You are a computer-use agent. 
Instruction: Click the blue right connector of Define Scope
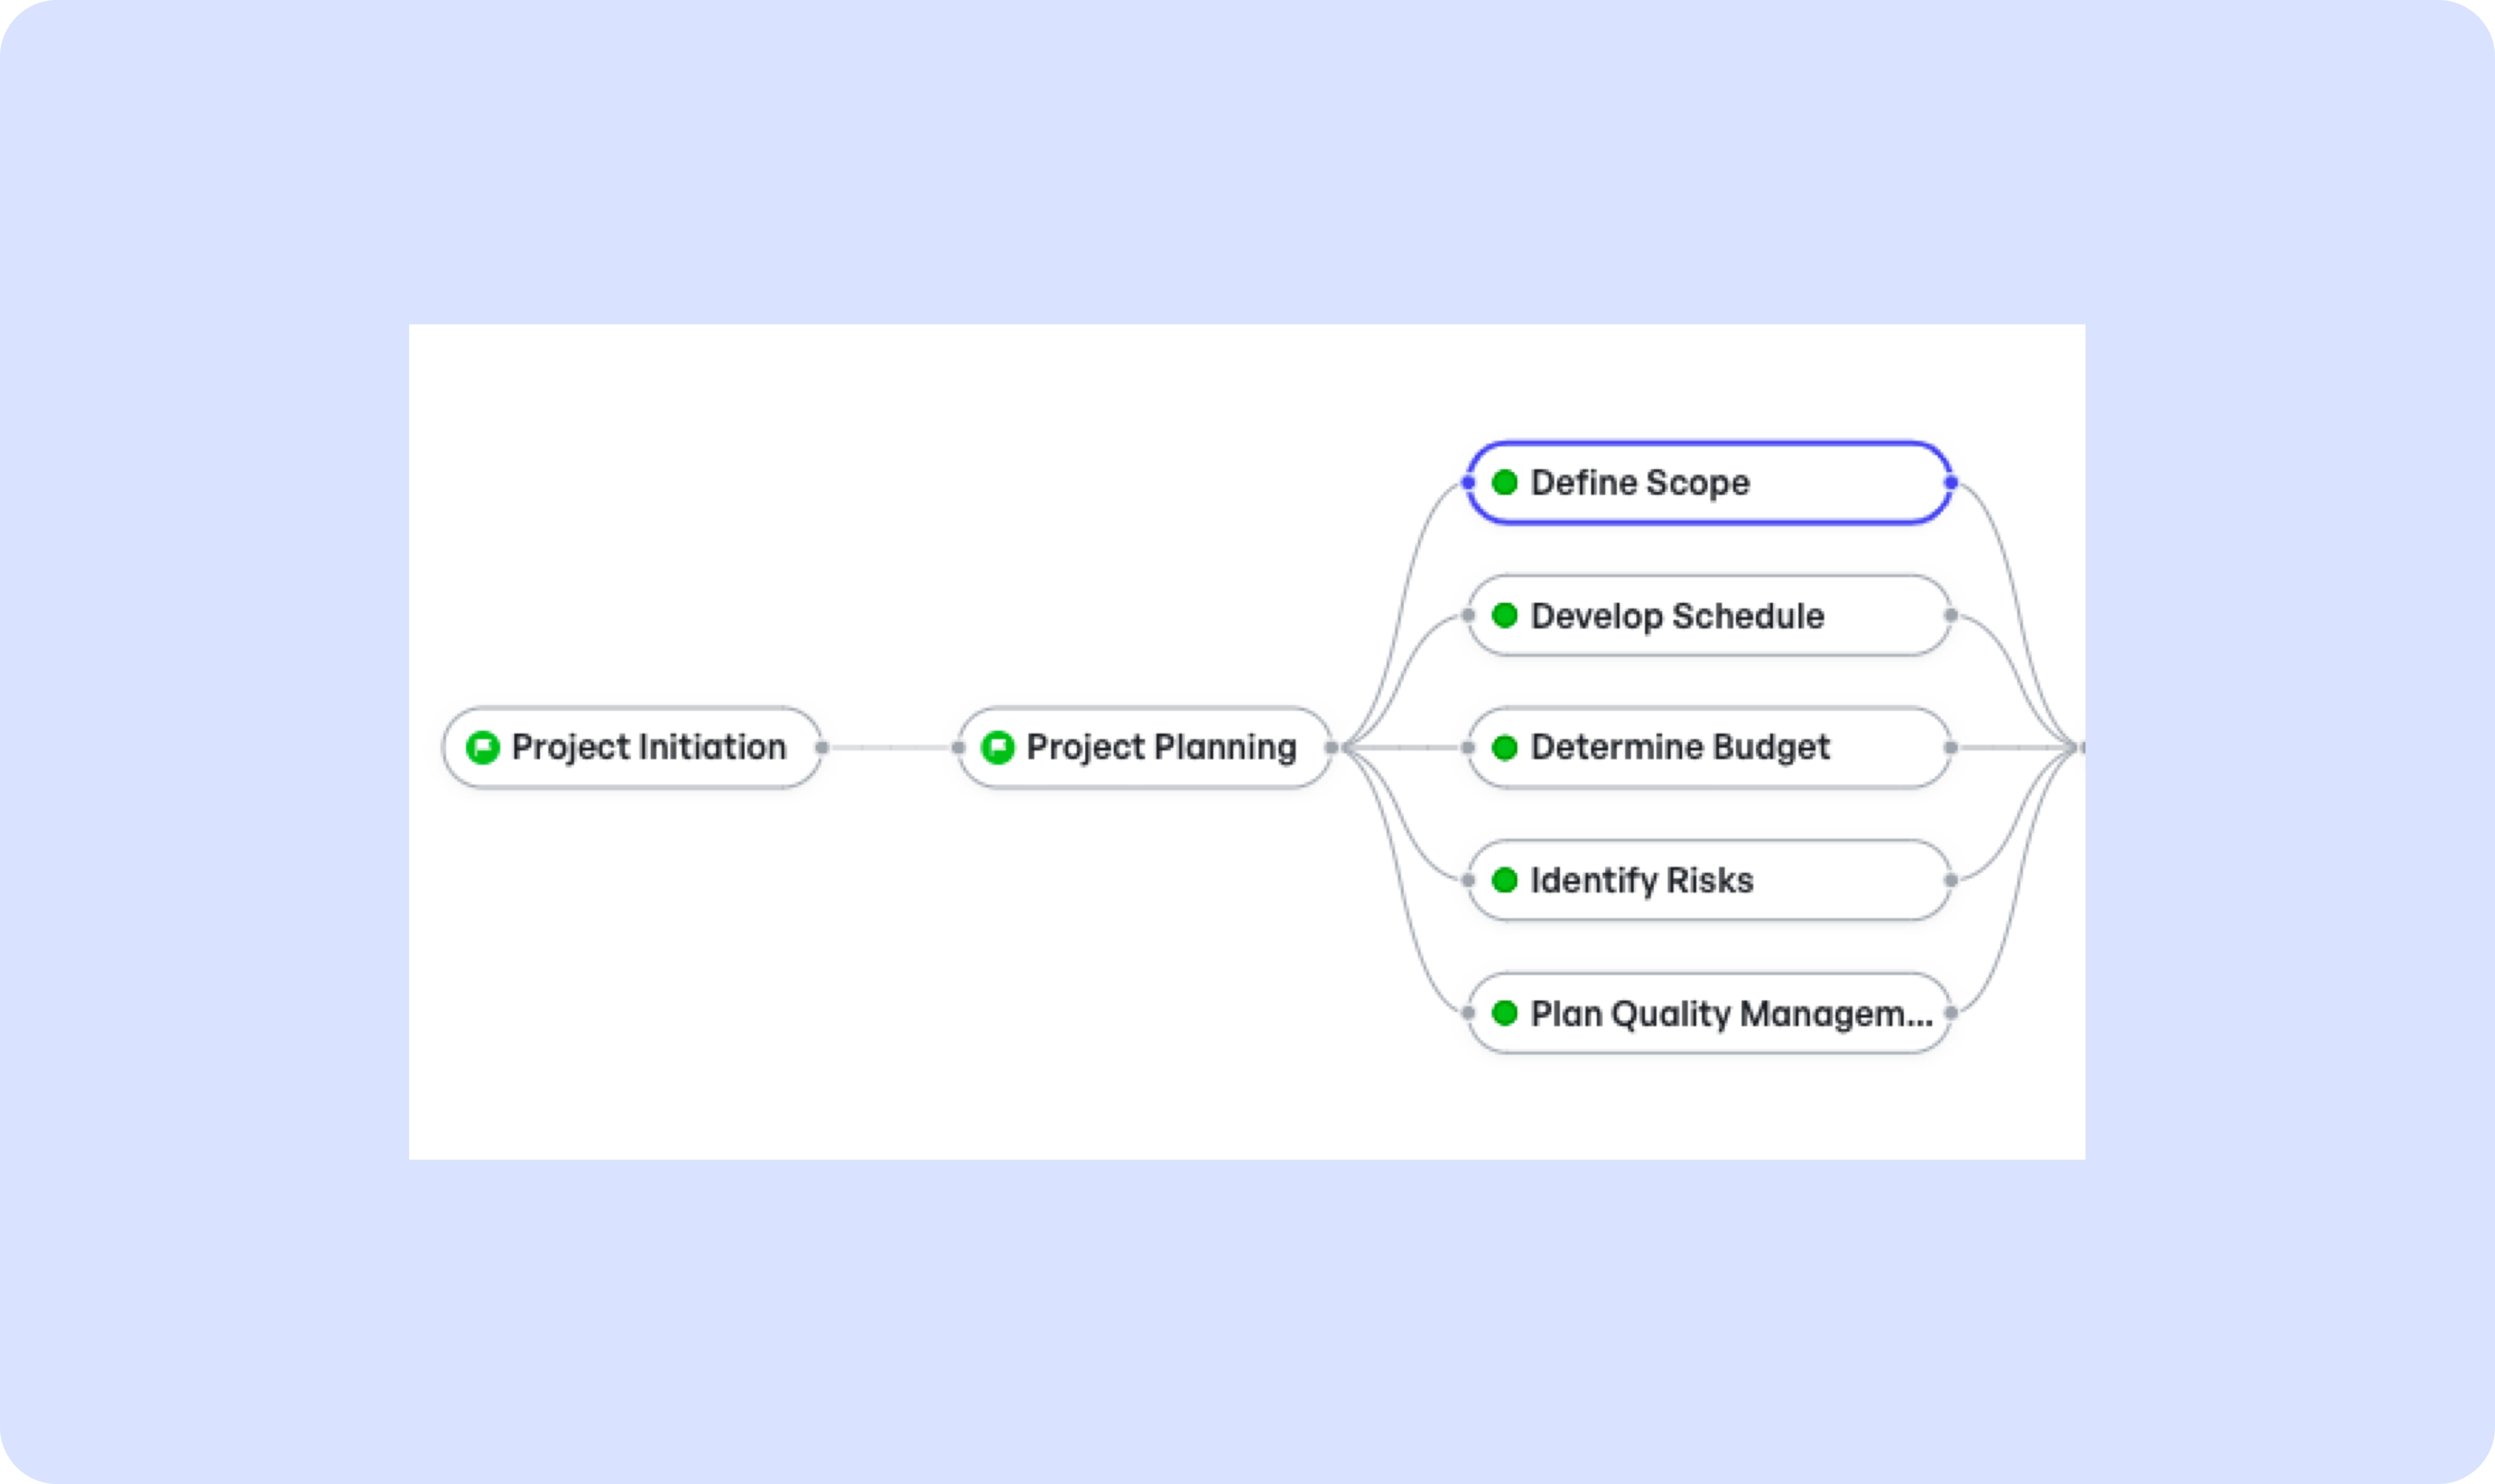(x=1951, y=482)
